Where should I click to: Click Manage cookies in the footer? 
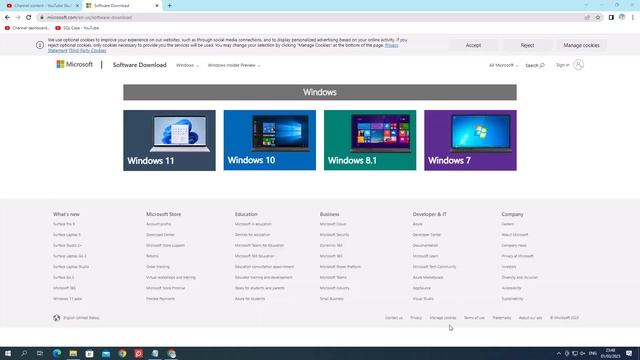point(443,318)
